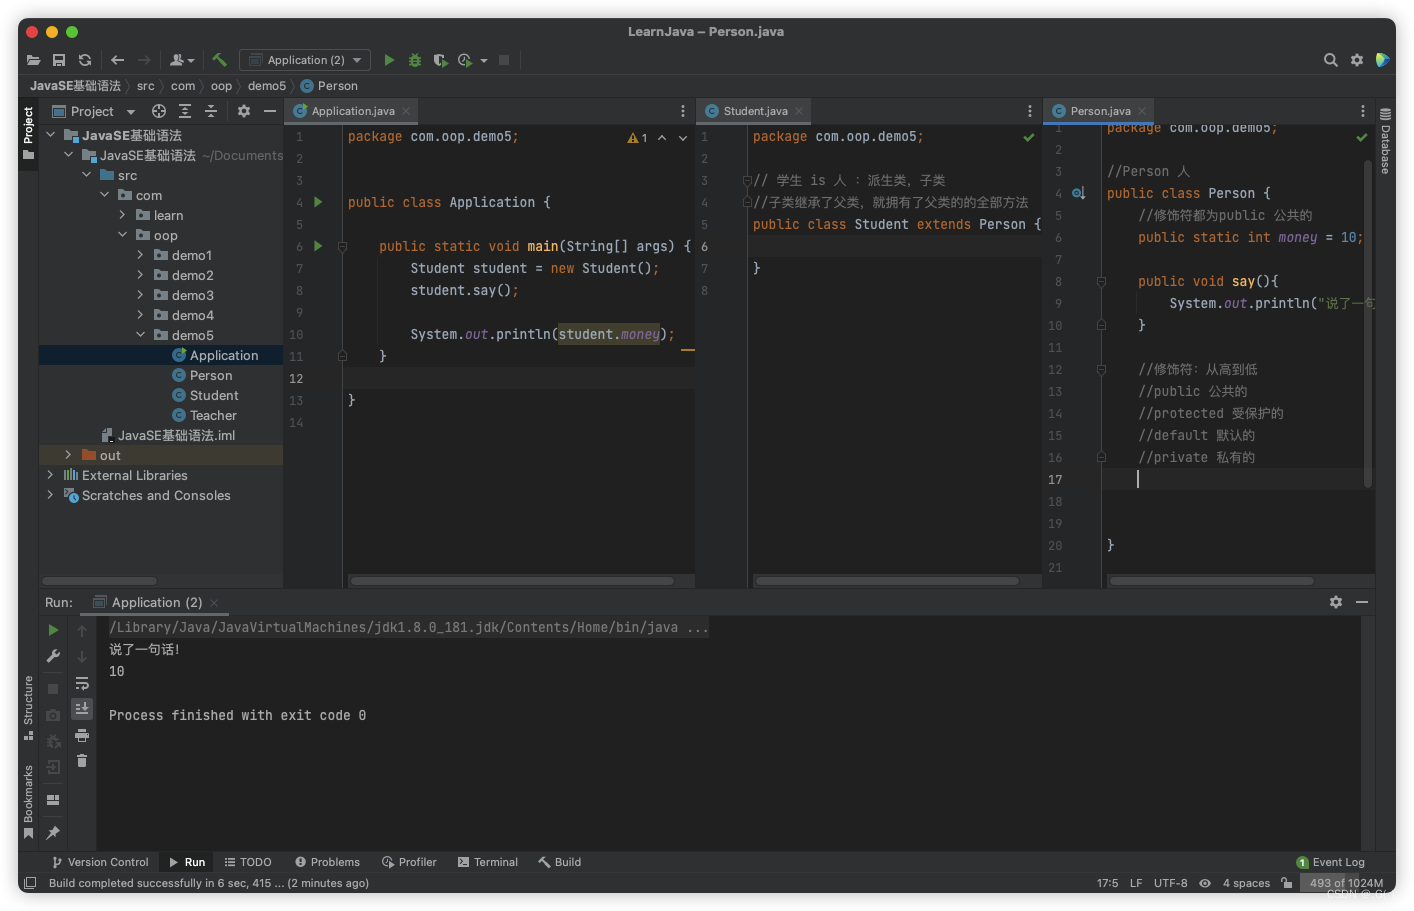Open the Problems tool window tab
Screen dimensions: 1414x911
[x=328, y=862]
